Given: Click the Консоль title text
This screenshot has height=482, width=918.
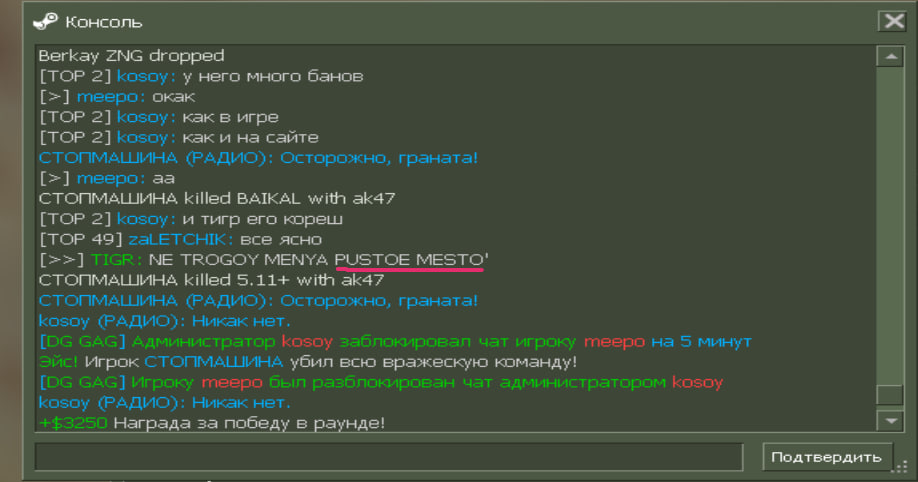Looking at the screenshot, I should tap(103, 21).
